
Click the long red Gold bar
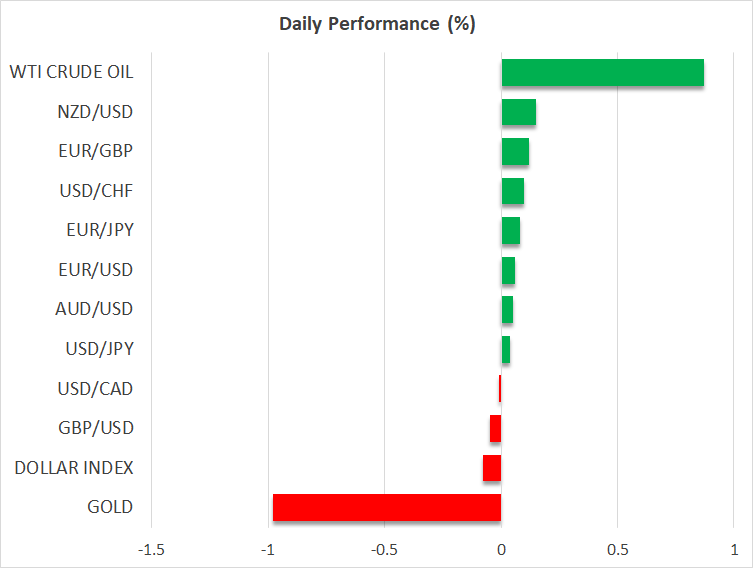(386, 507)
